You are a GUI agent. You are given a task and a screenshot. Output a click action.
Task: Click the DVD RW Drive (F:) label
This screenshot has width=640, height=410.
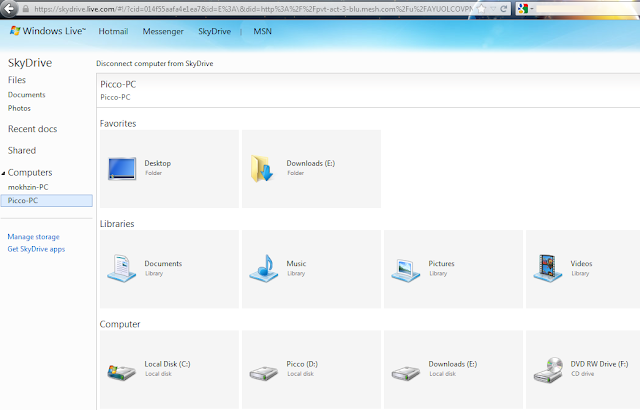coord(599,364)
